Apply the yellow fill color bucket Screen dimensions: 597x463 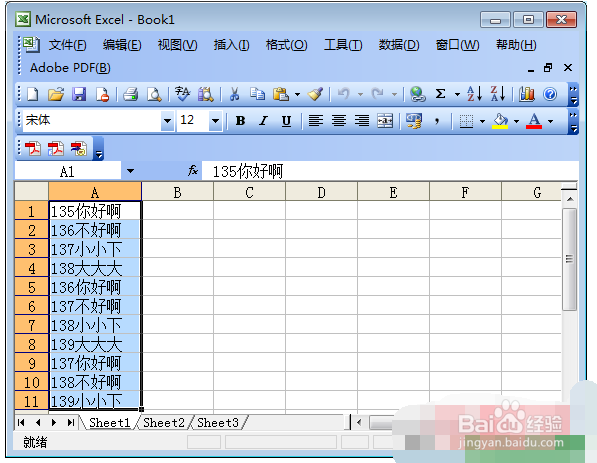tap(500, 121)
